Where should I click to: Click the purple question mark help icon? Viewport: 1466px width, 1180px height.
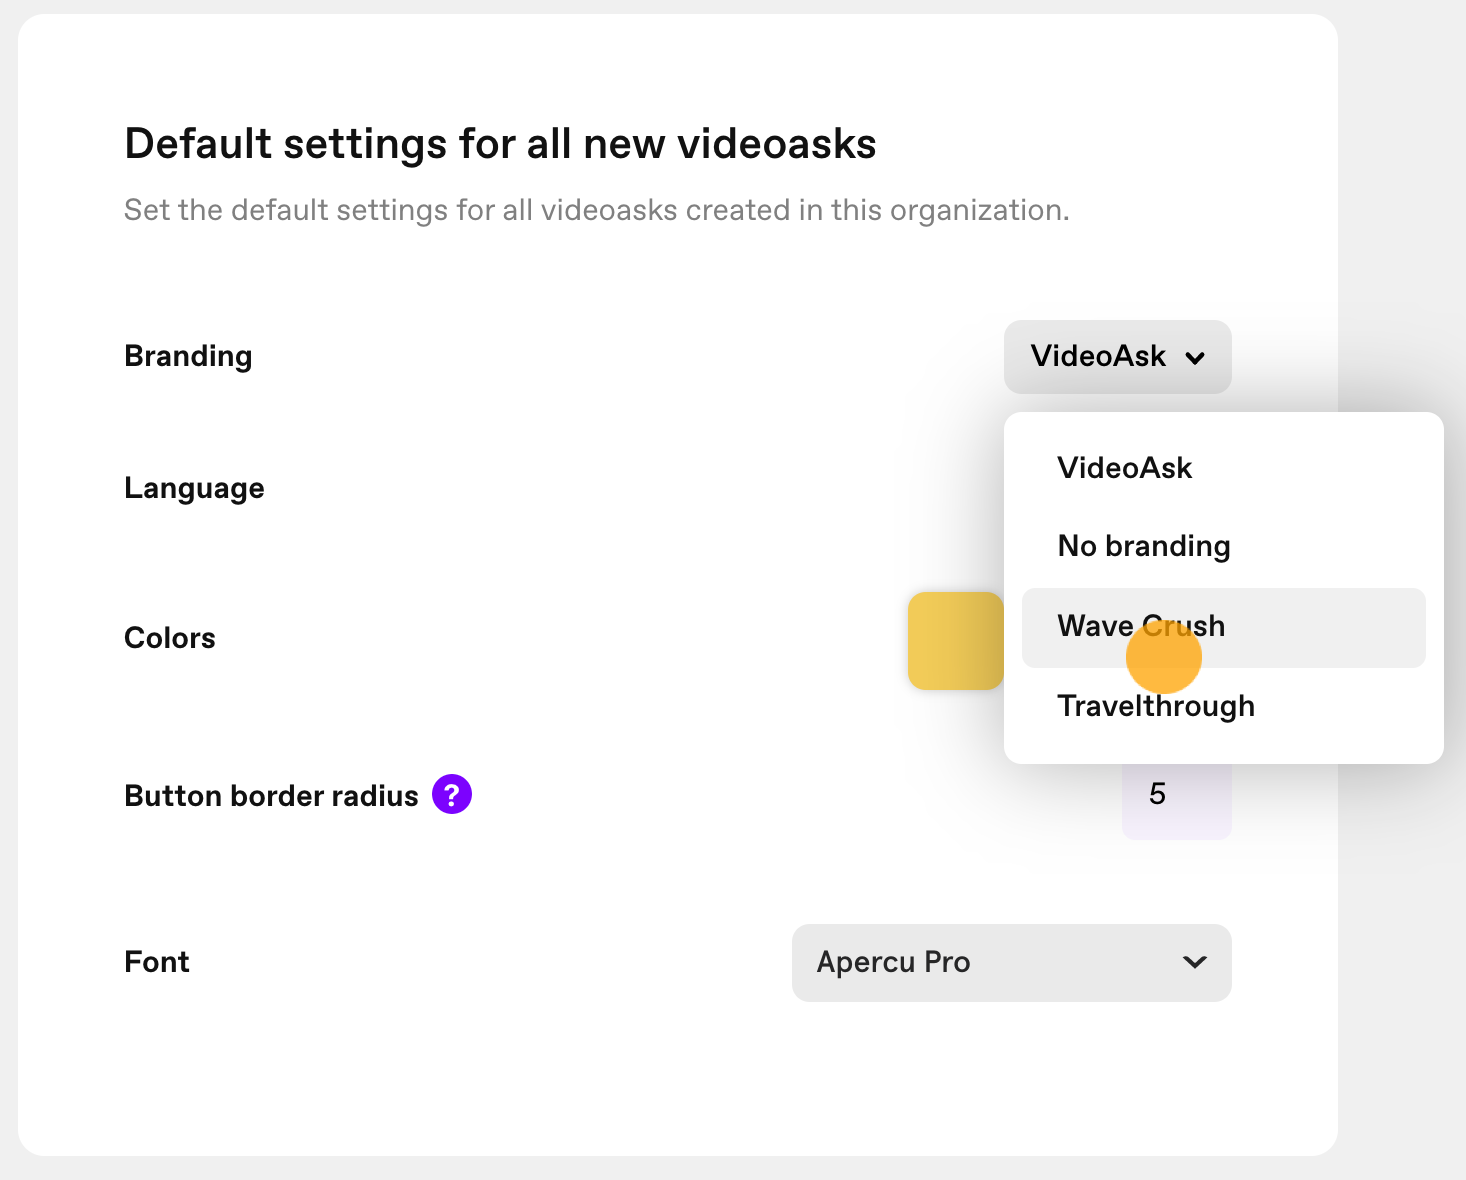(452, 794)
